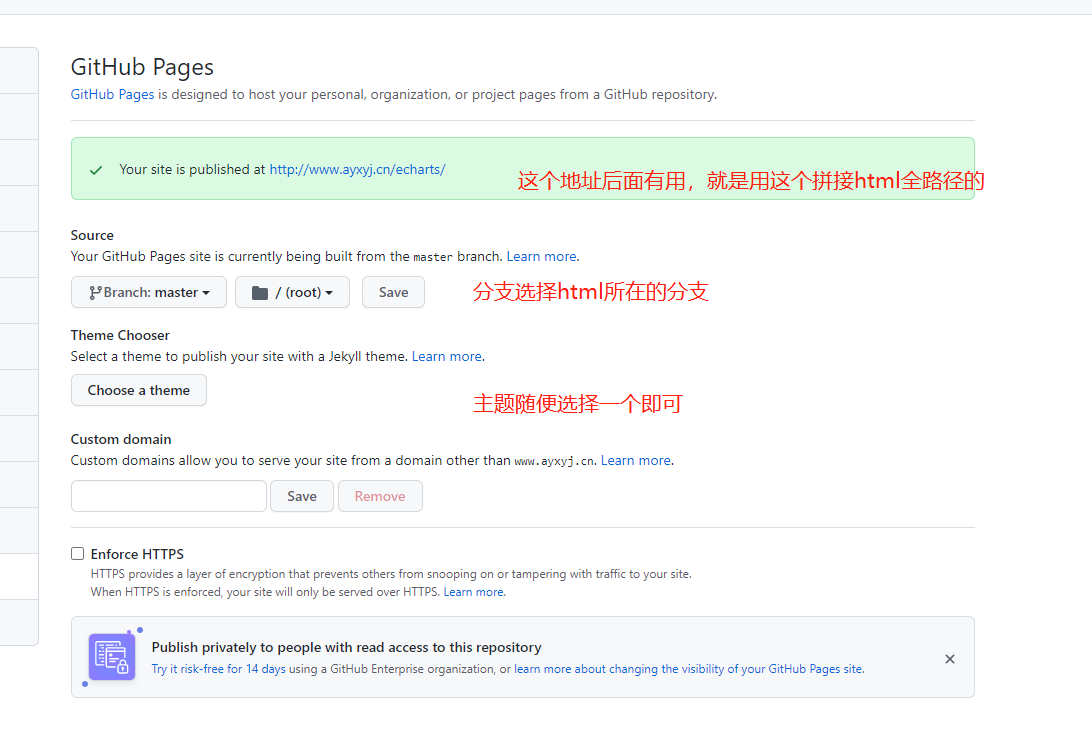
Task: Dismiss the private publishing banner with the X
Action: click(949, 659)
